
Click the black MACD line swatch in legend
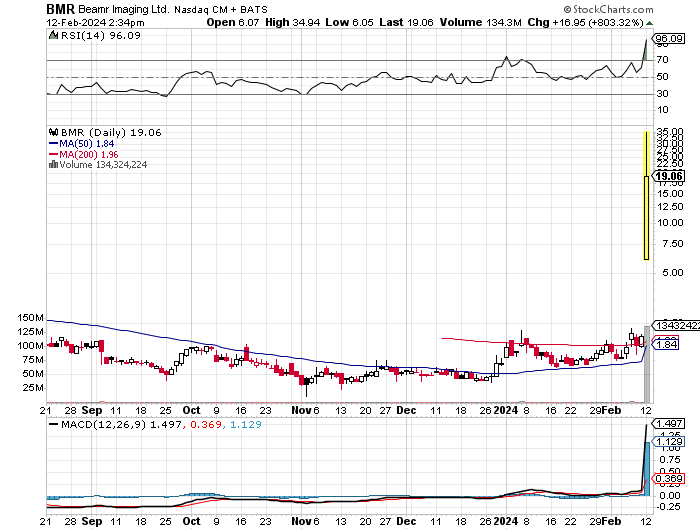(x=53, y=425)
